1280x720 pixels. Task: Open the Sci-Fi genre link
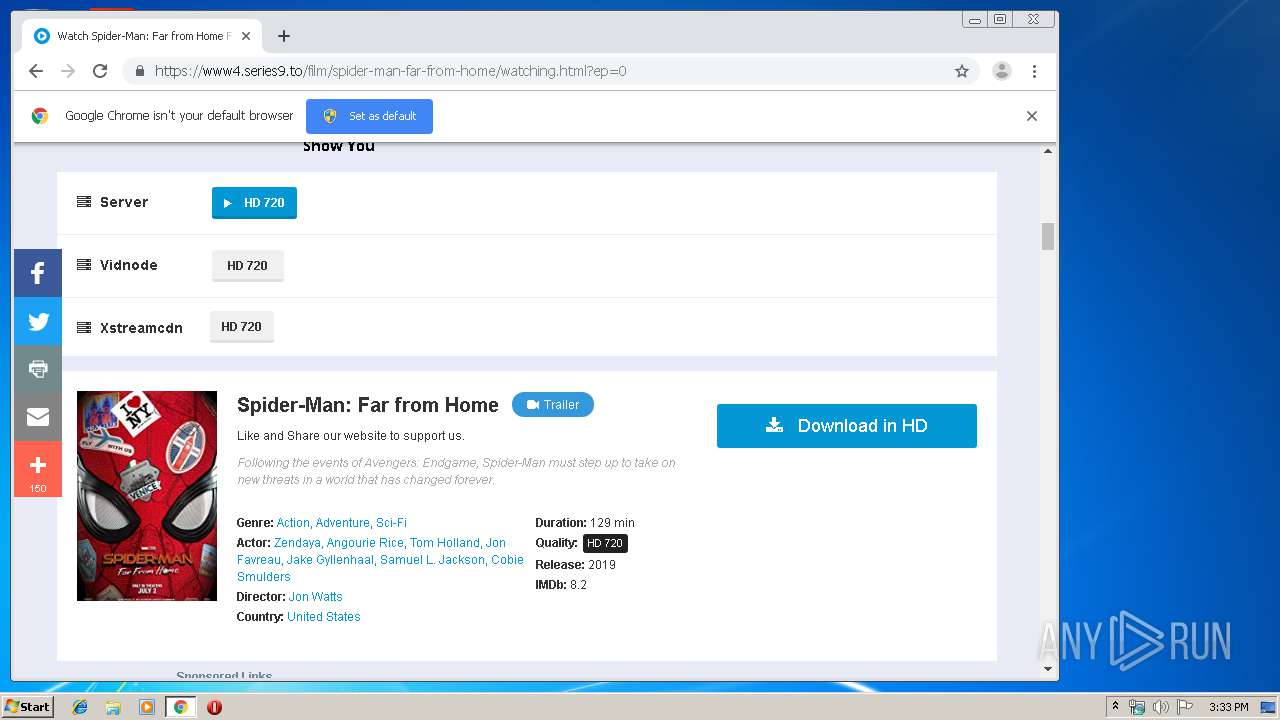pyautogui.click(x=391, y=523)
